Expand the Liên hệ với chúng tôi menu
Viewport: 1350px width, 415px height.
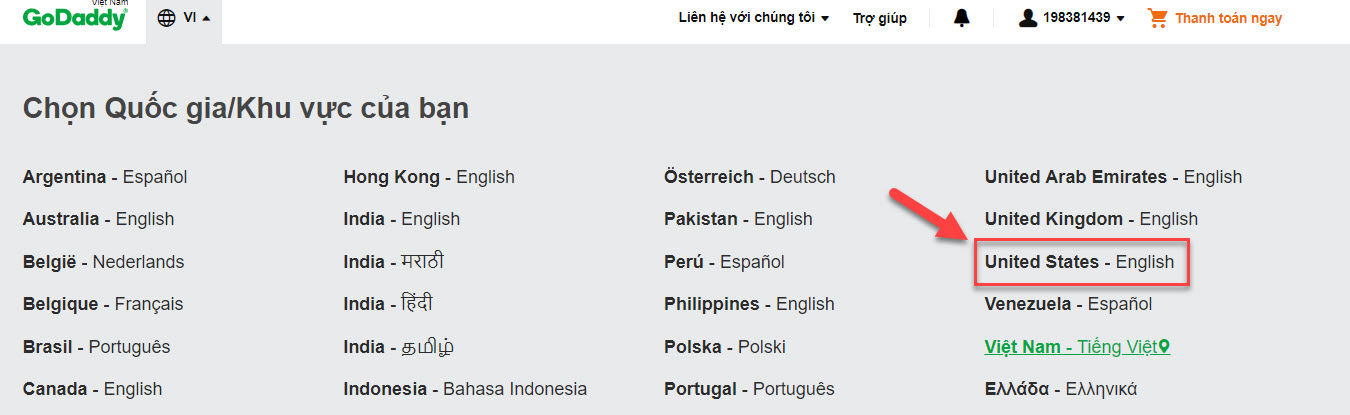click(754, 18)
